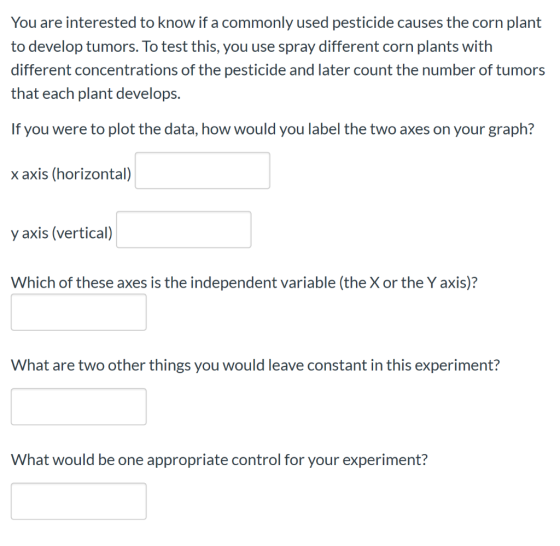Click the 'leave constant in this experiment' question
Viewport: 560px width, 546px height.
pos(255,365)
